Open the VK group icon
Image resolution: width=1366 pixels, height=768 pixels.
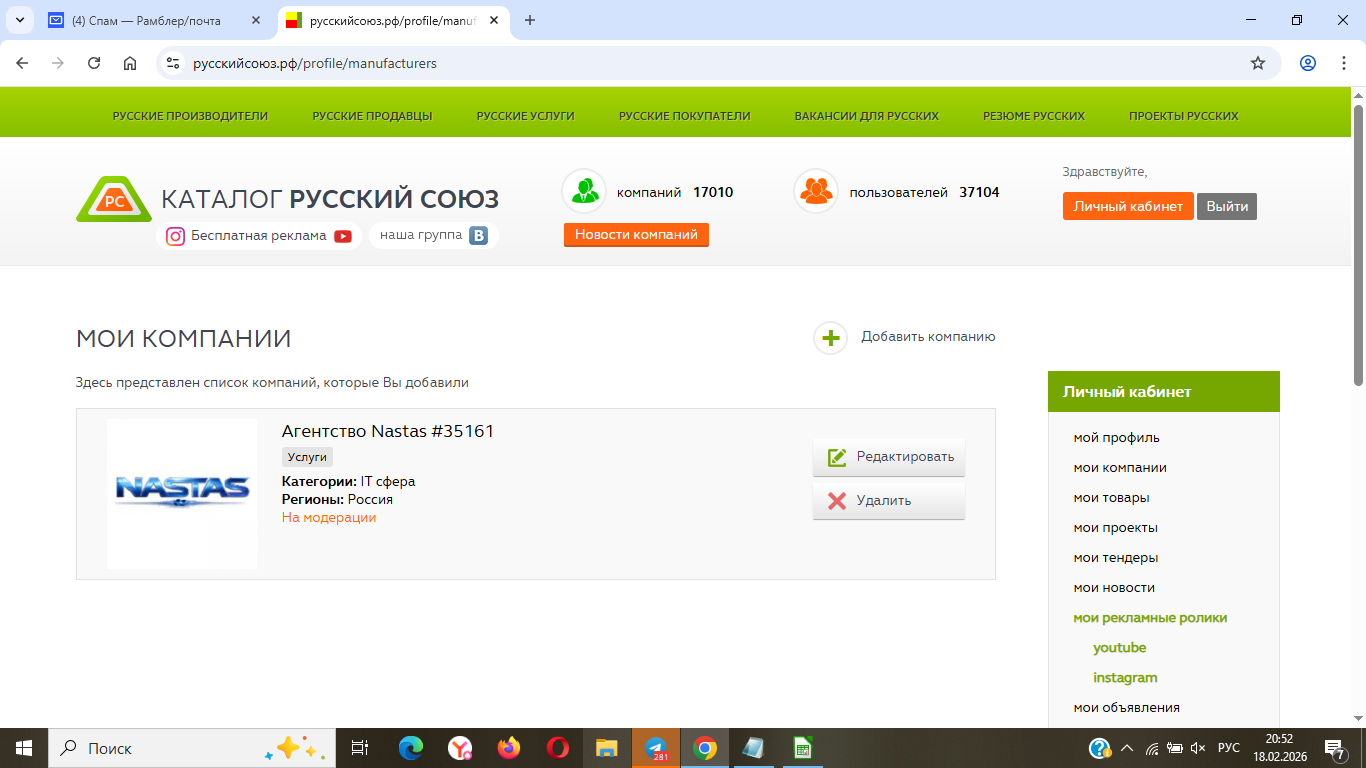click(x=479, y=236)
